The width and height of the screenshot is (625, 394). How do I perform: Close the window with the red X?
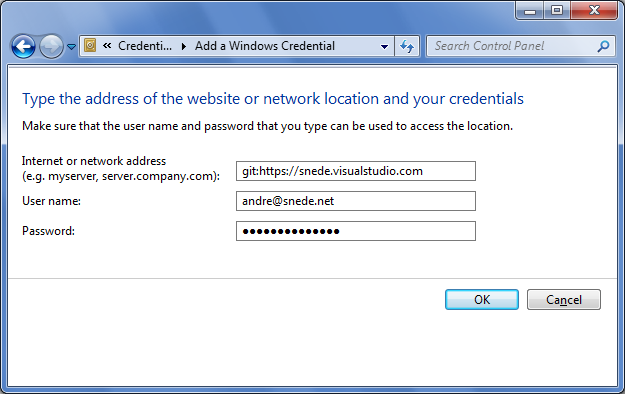tap(594, 10)
